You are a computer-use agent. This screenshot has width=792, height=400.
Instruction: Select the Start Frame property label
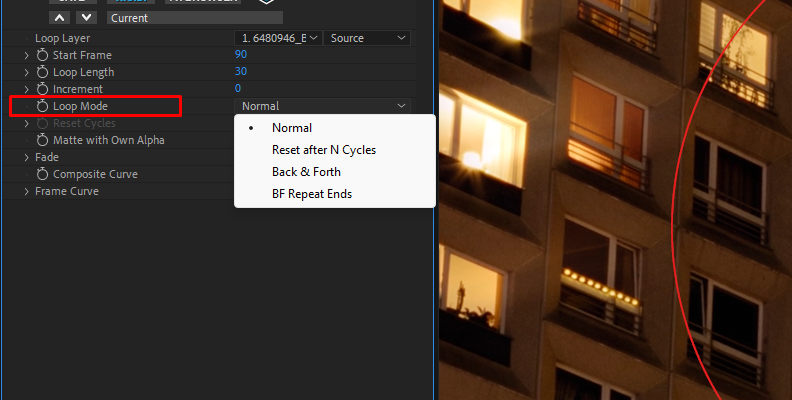(82, 55)
